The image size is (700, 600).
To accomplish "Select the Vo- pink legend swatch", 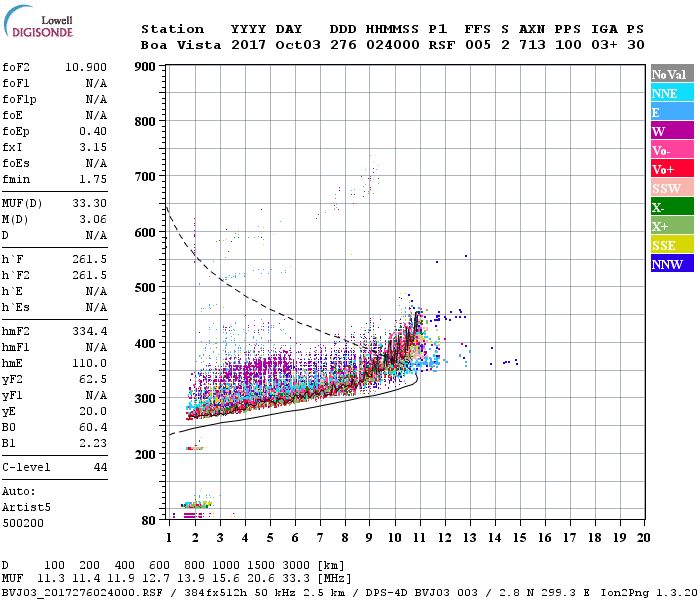I will [x=672, y=150].
